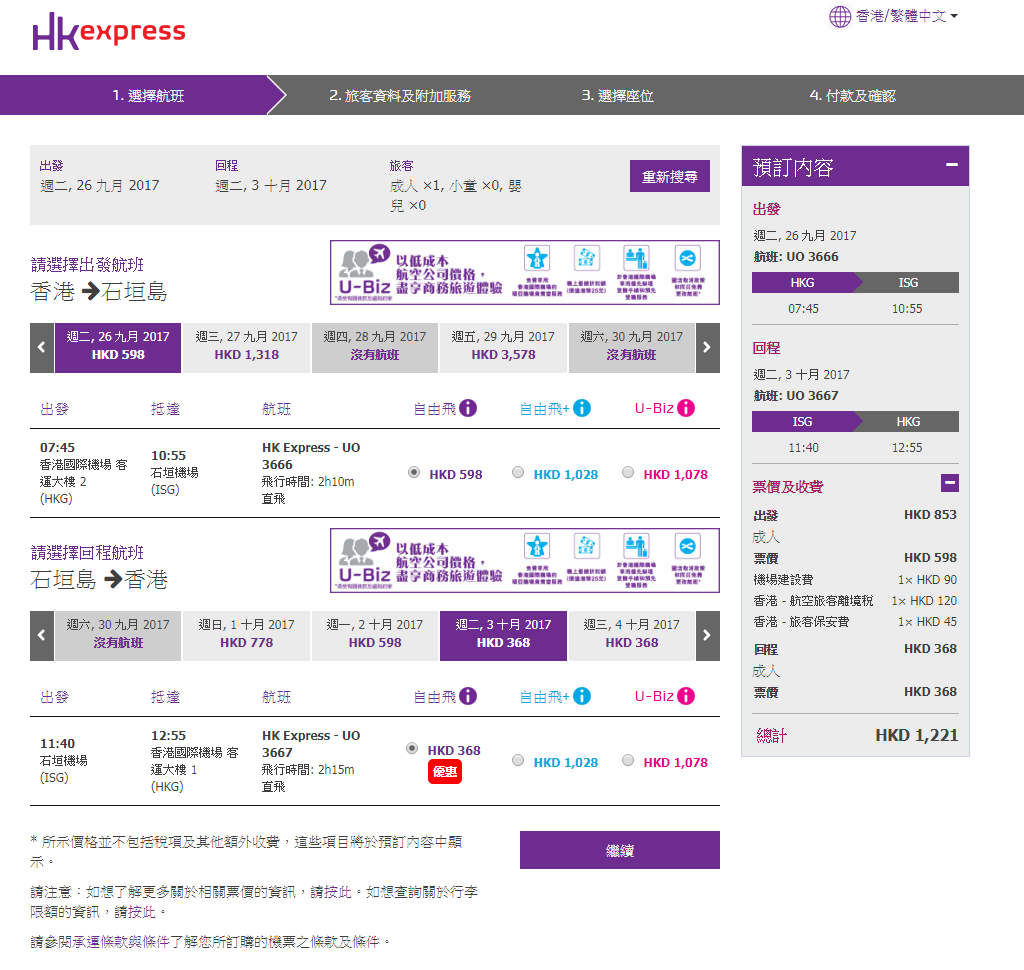
Task: Click the 重新搜尋 search again button
Action: (x=669, y=177)
